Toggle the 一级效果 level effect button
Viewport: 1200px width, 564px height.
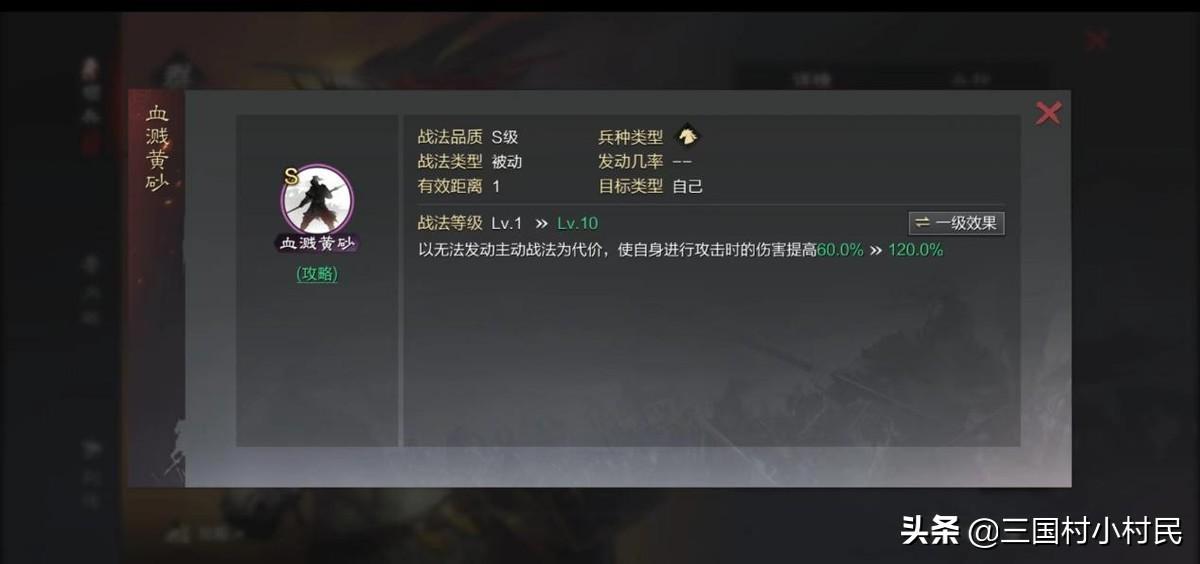point(956,223)
